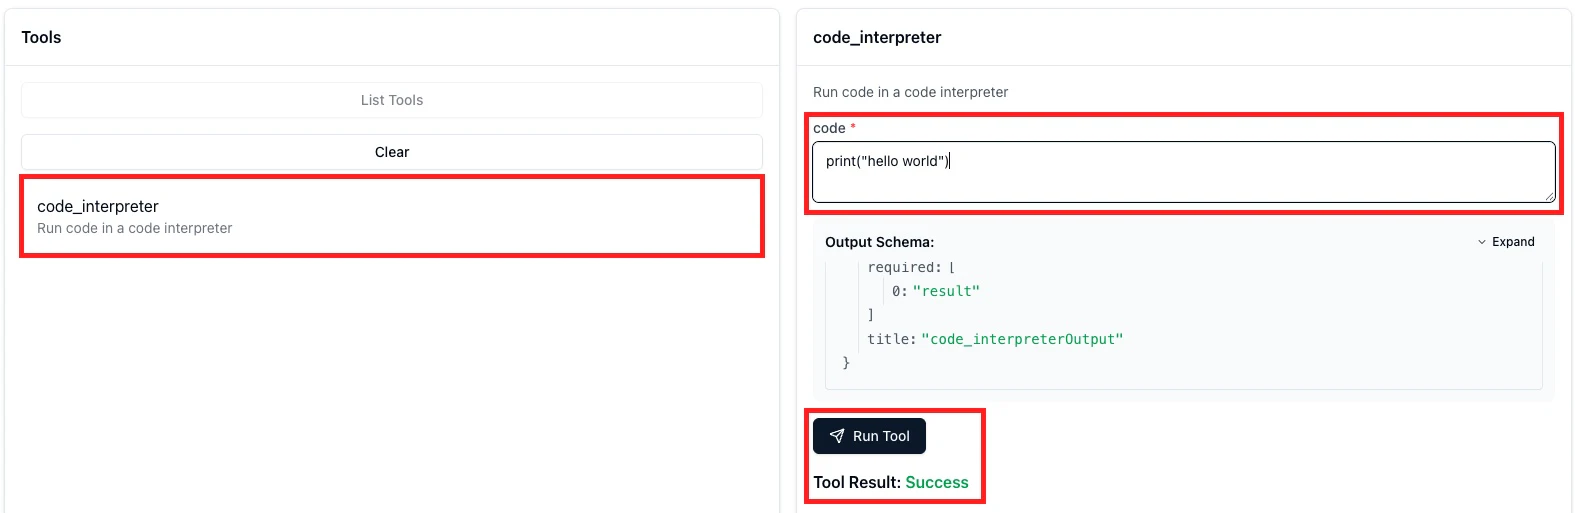The height and width of the screenshot is (513, 1575).
Task: Click the description text under the right panel heading
Action: pos(910,92)
